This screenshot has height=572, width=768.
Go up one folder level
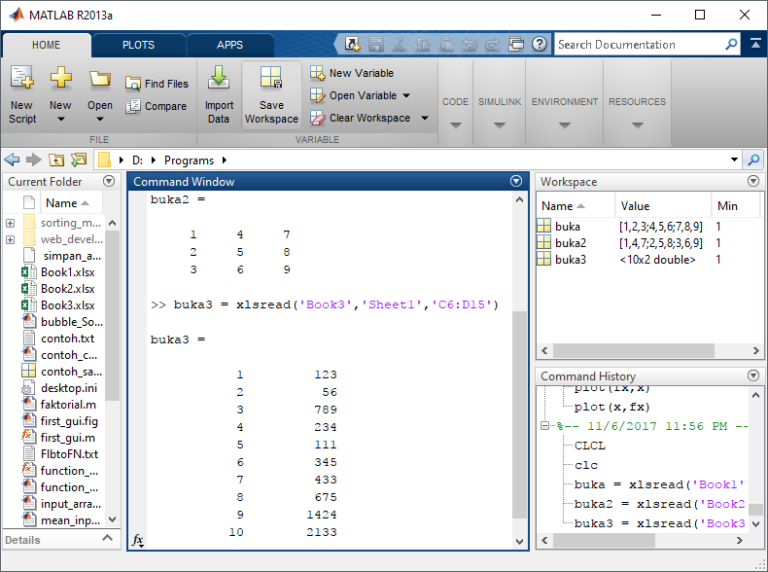click(56, 160)
